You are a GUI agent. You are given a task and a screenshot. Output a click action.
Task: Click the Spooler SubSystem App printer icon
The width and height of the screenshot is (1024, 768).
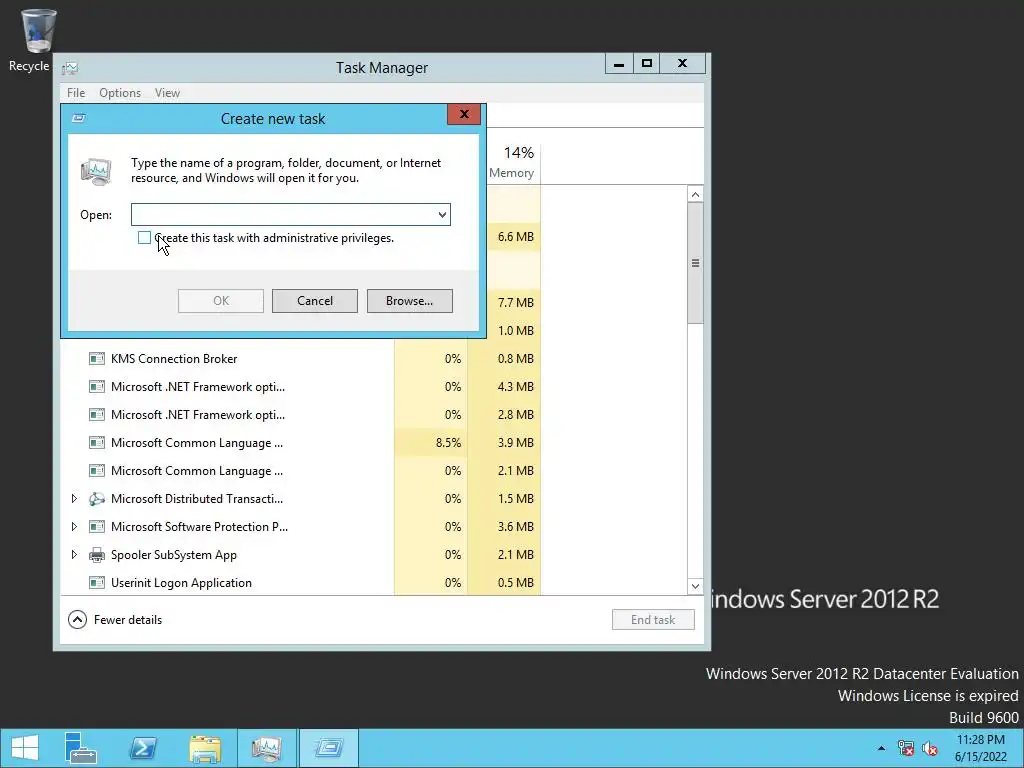pos(97,555)
